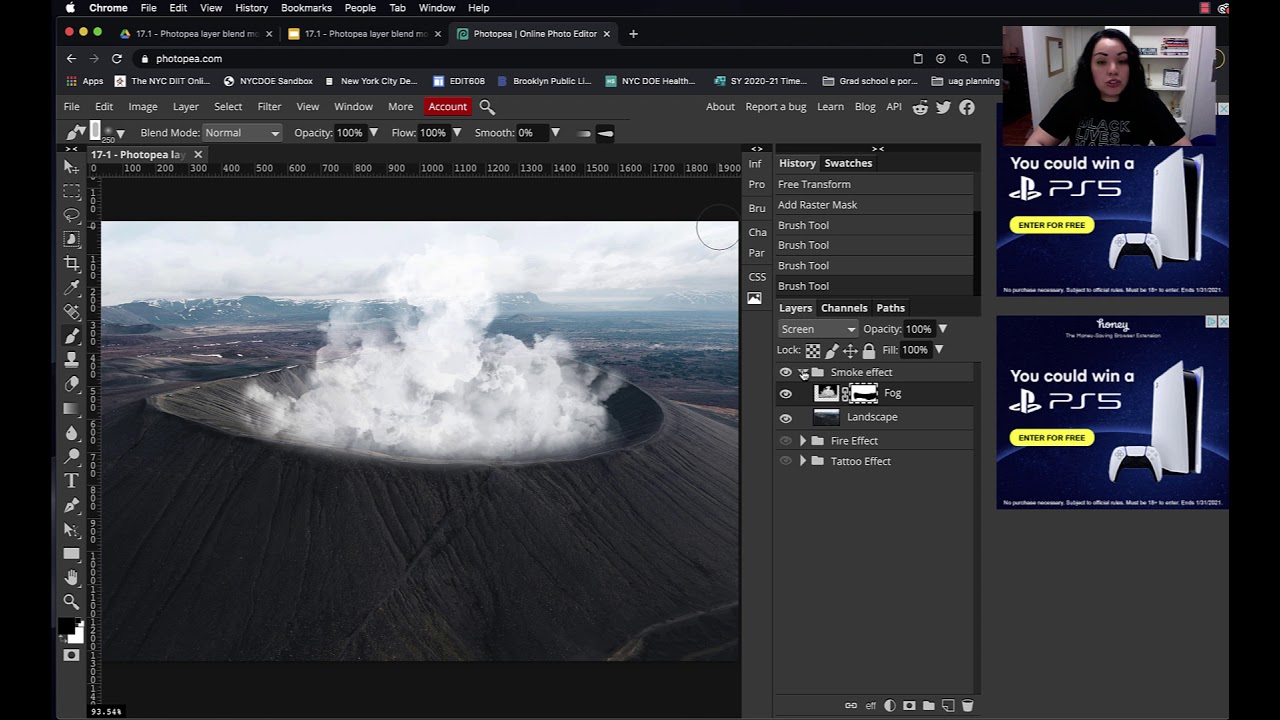This screenshot has height=720, width=1280.
Task: Create new layer icon in Layers panel
Action: tap(948, 705)
